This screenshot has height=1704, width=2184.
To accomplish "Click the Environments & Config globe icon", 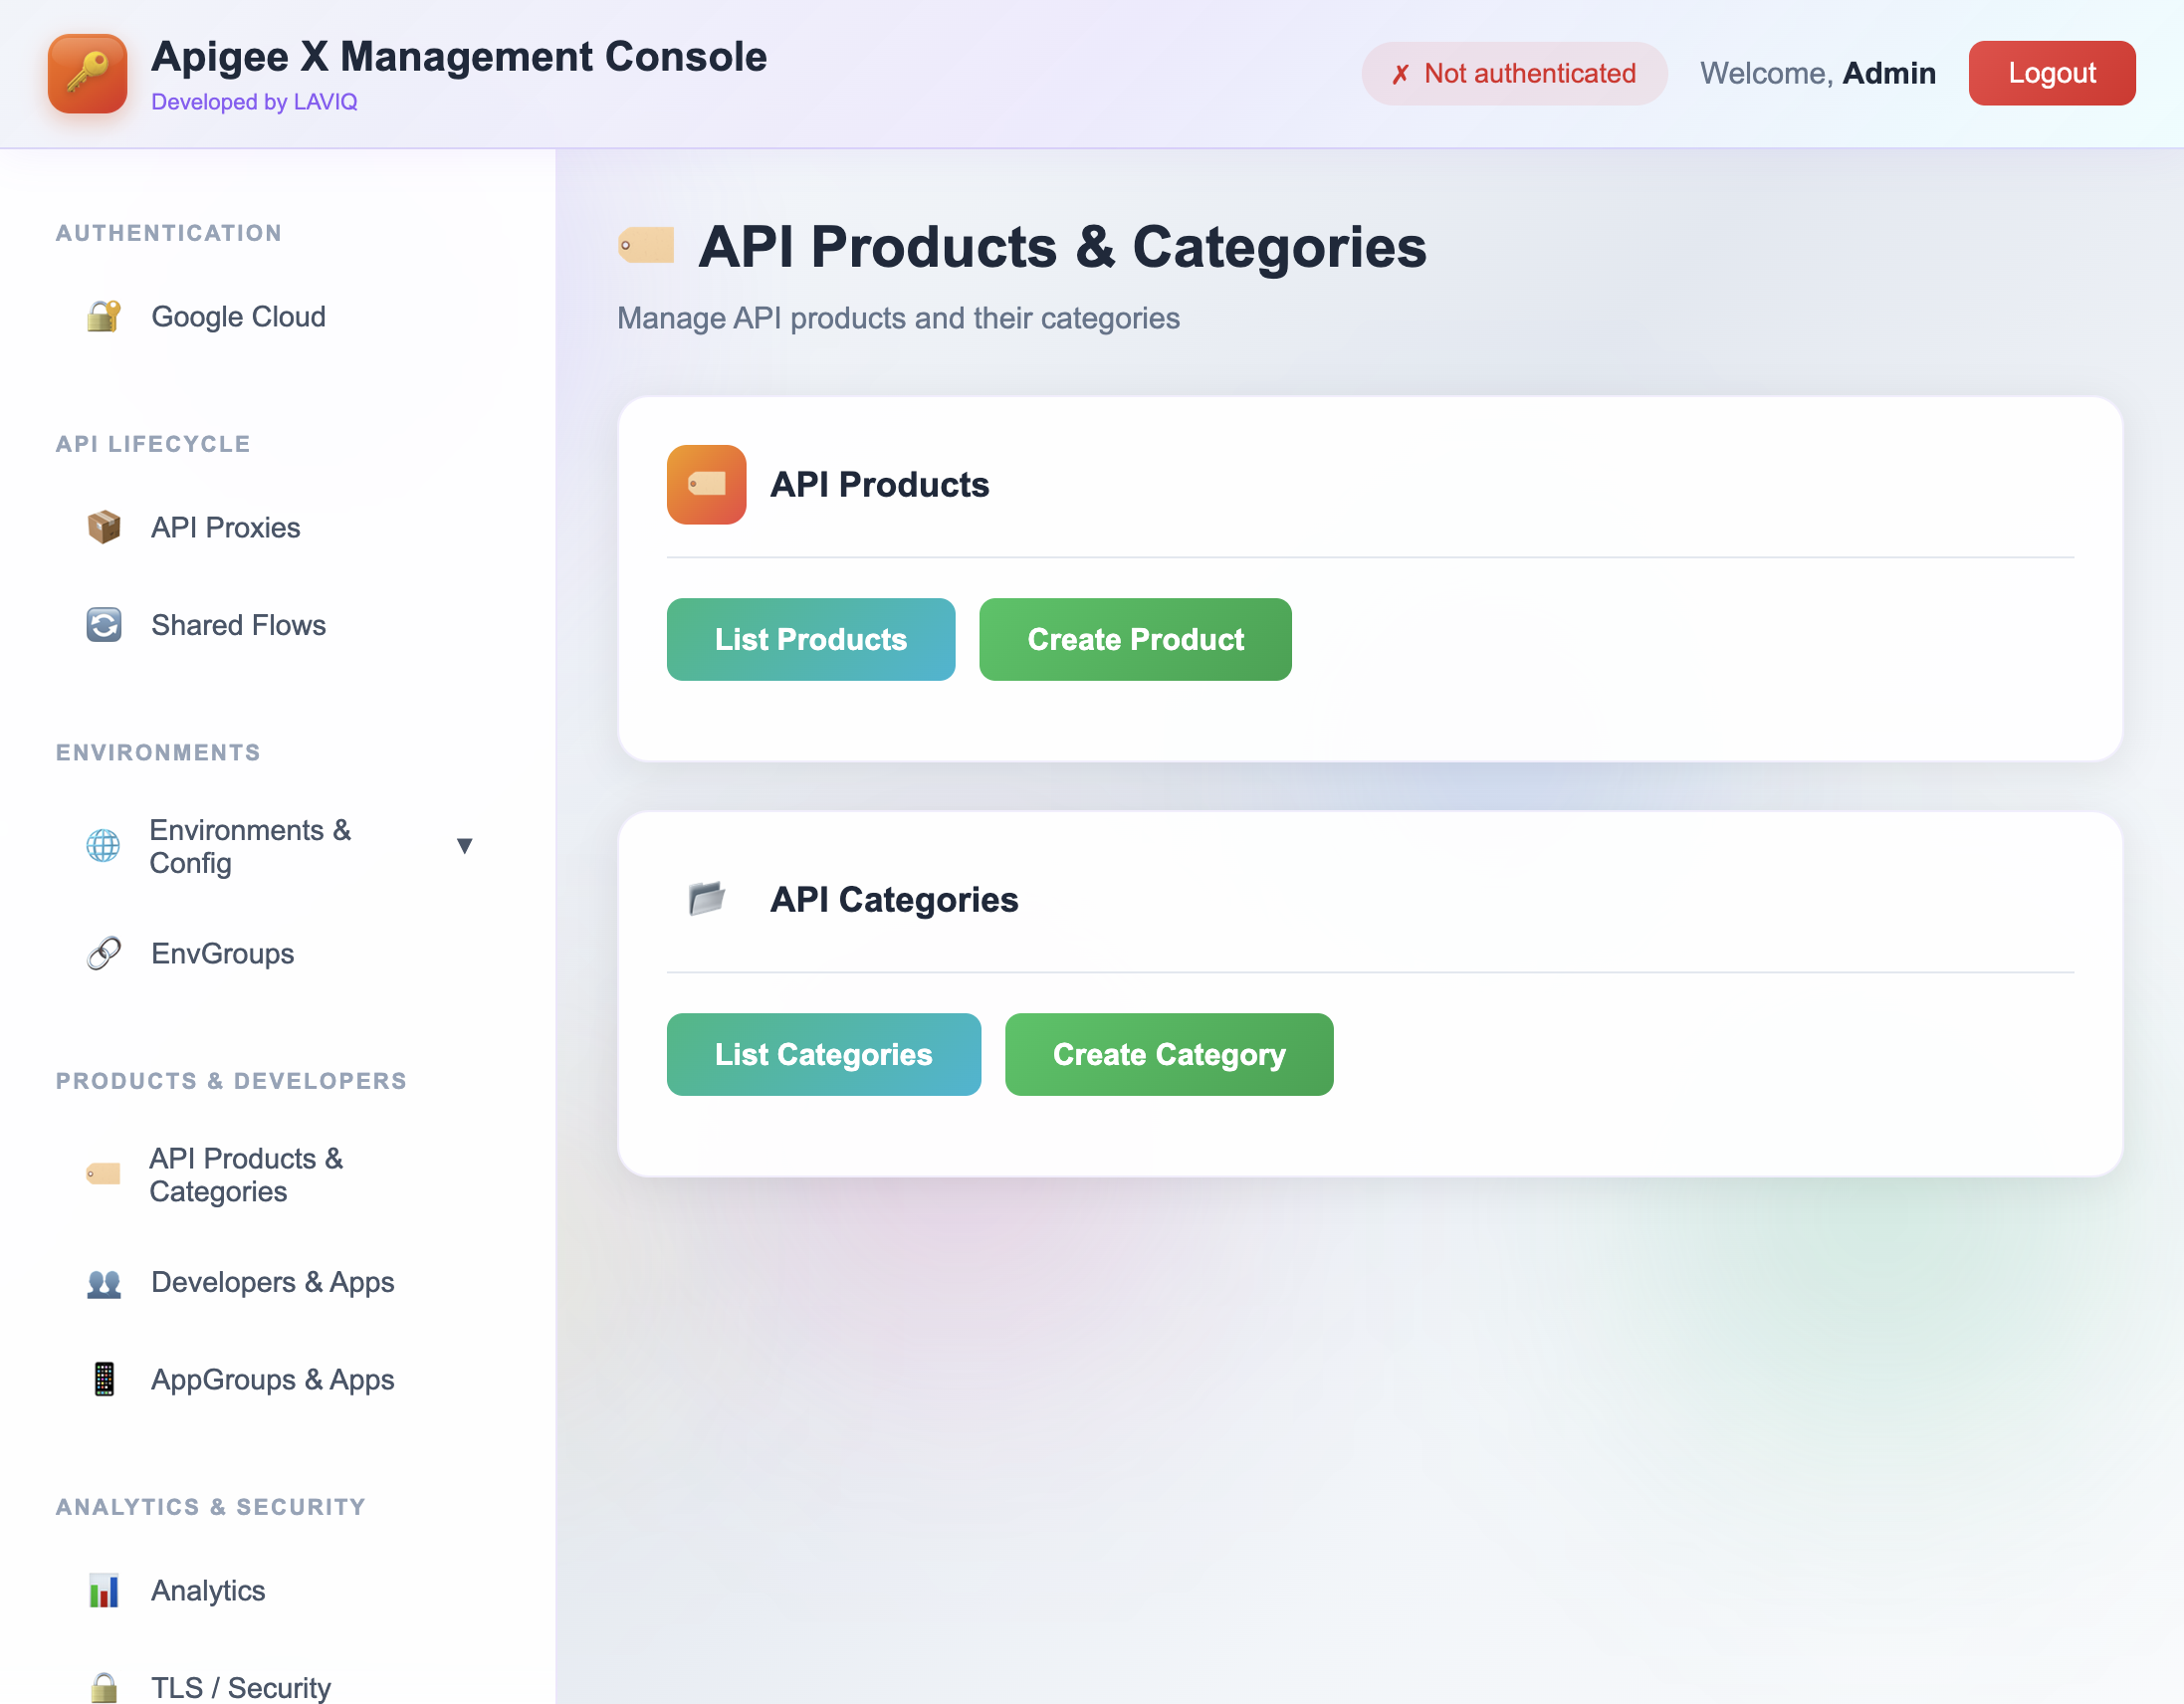I will pos(104,846).
